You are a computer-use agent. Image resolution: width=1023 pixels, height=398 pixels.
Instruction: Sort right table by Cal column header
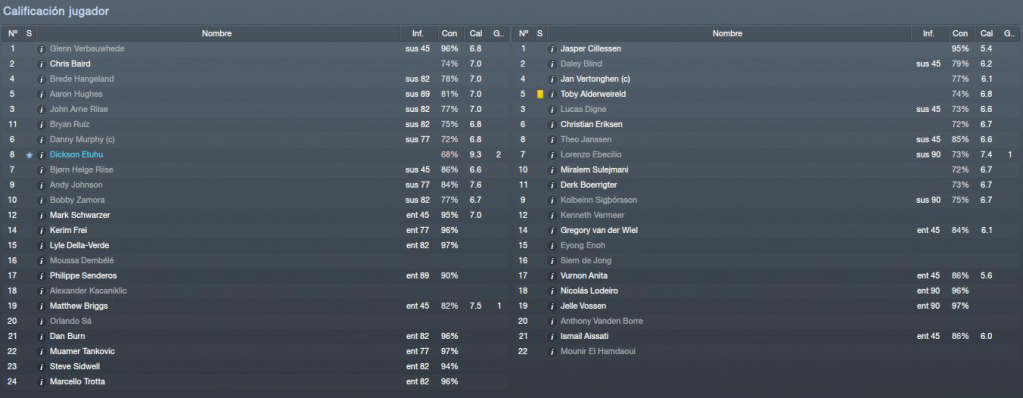pyautogui.click(x=986, y=33)
